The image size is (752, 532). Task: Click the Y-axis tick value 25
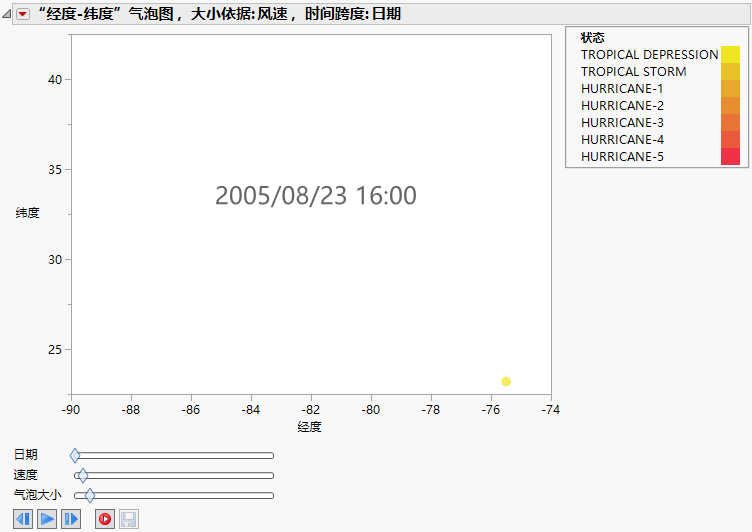pyautogui.click(x=55, y=350)
